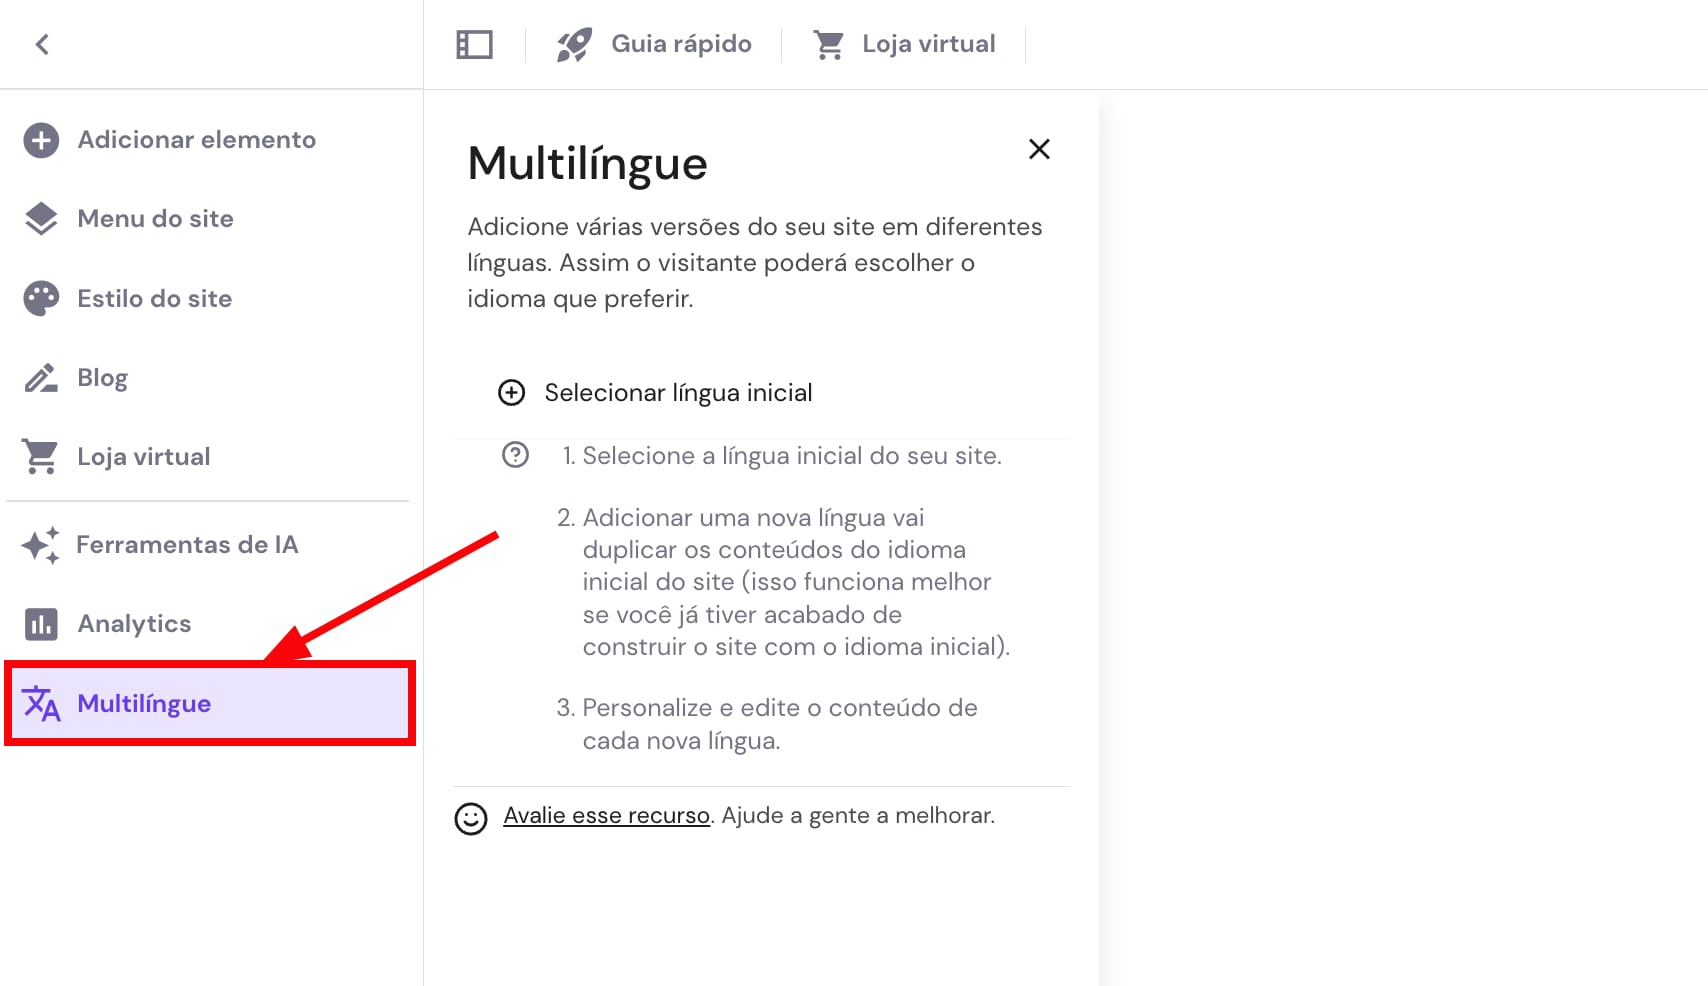Click the rocket icon beside Guia rápido
1708x986 pixels.
575,44
